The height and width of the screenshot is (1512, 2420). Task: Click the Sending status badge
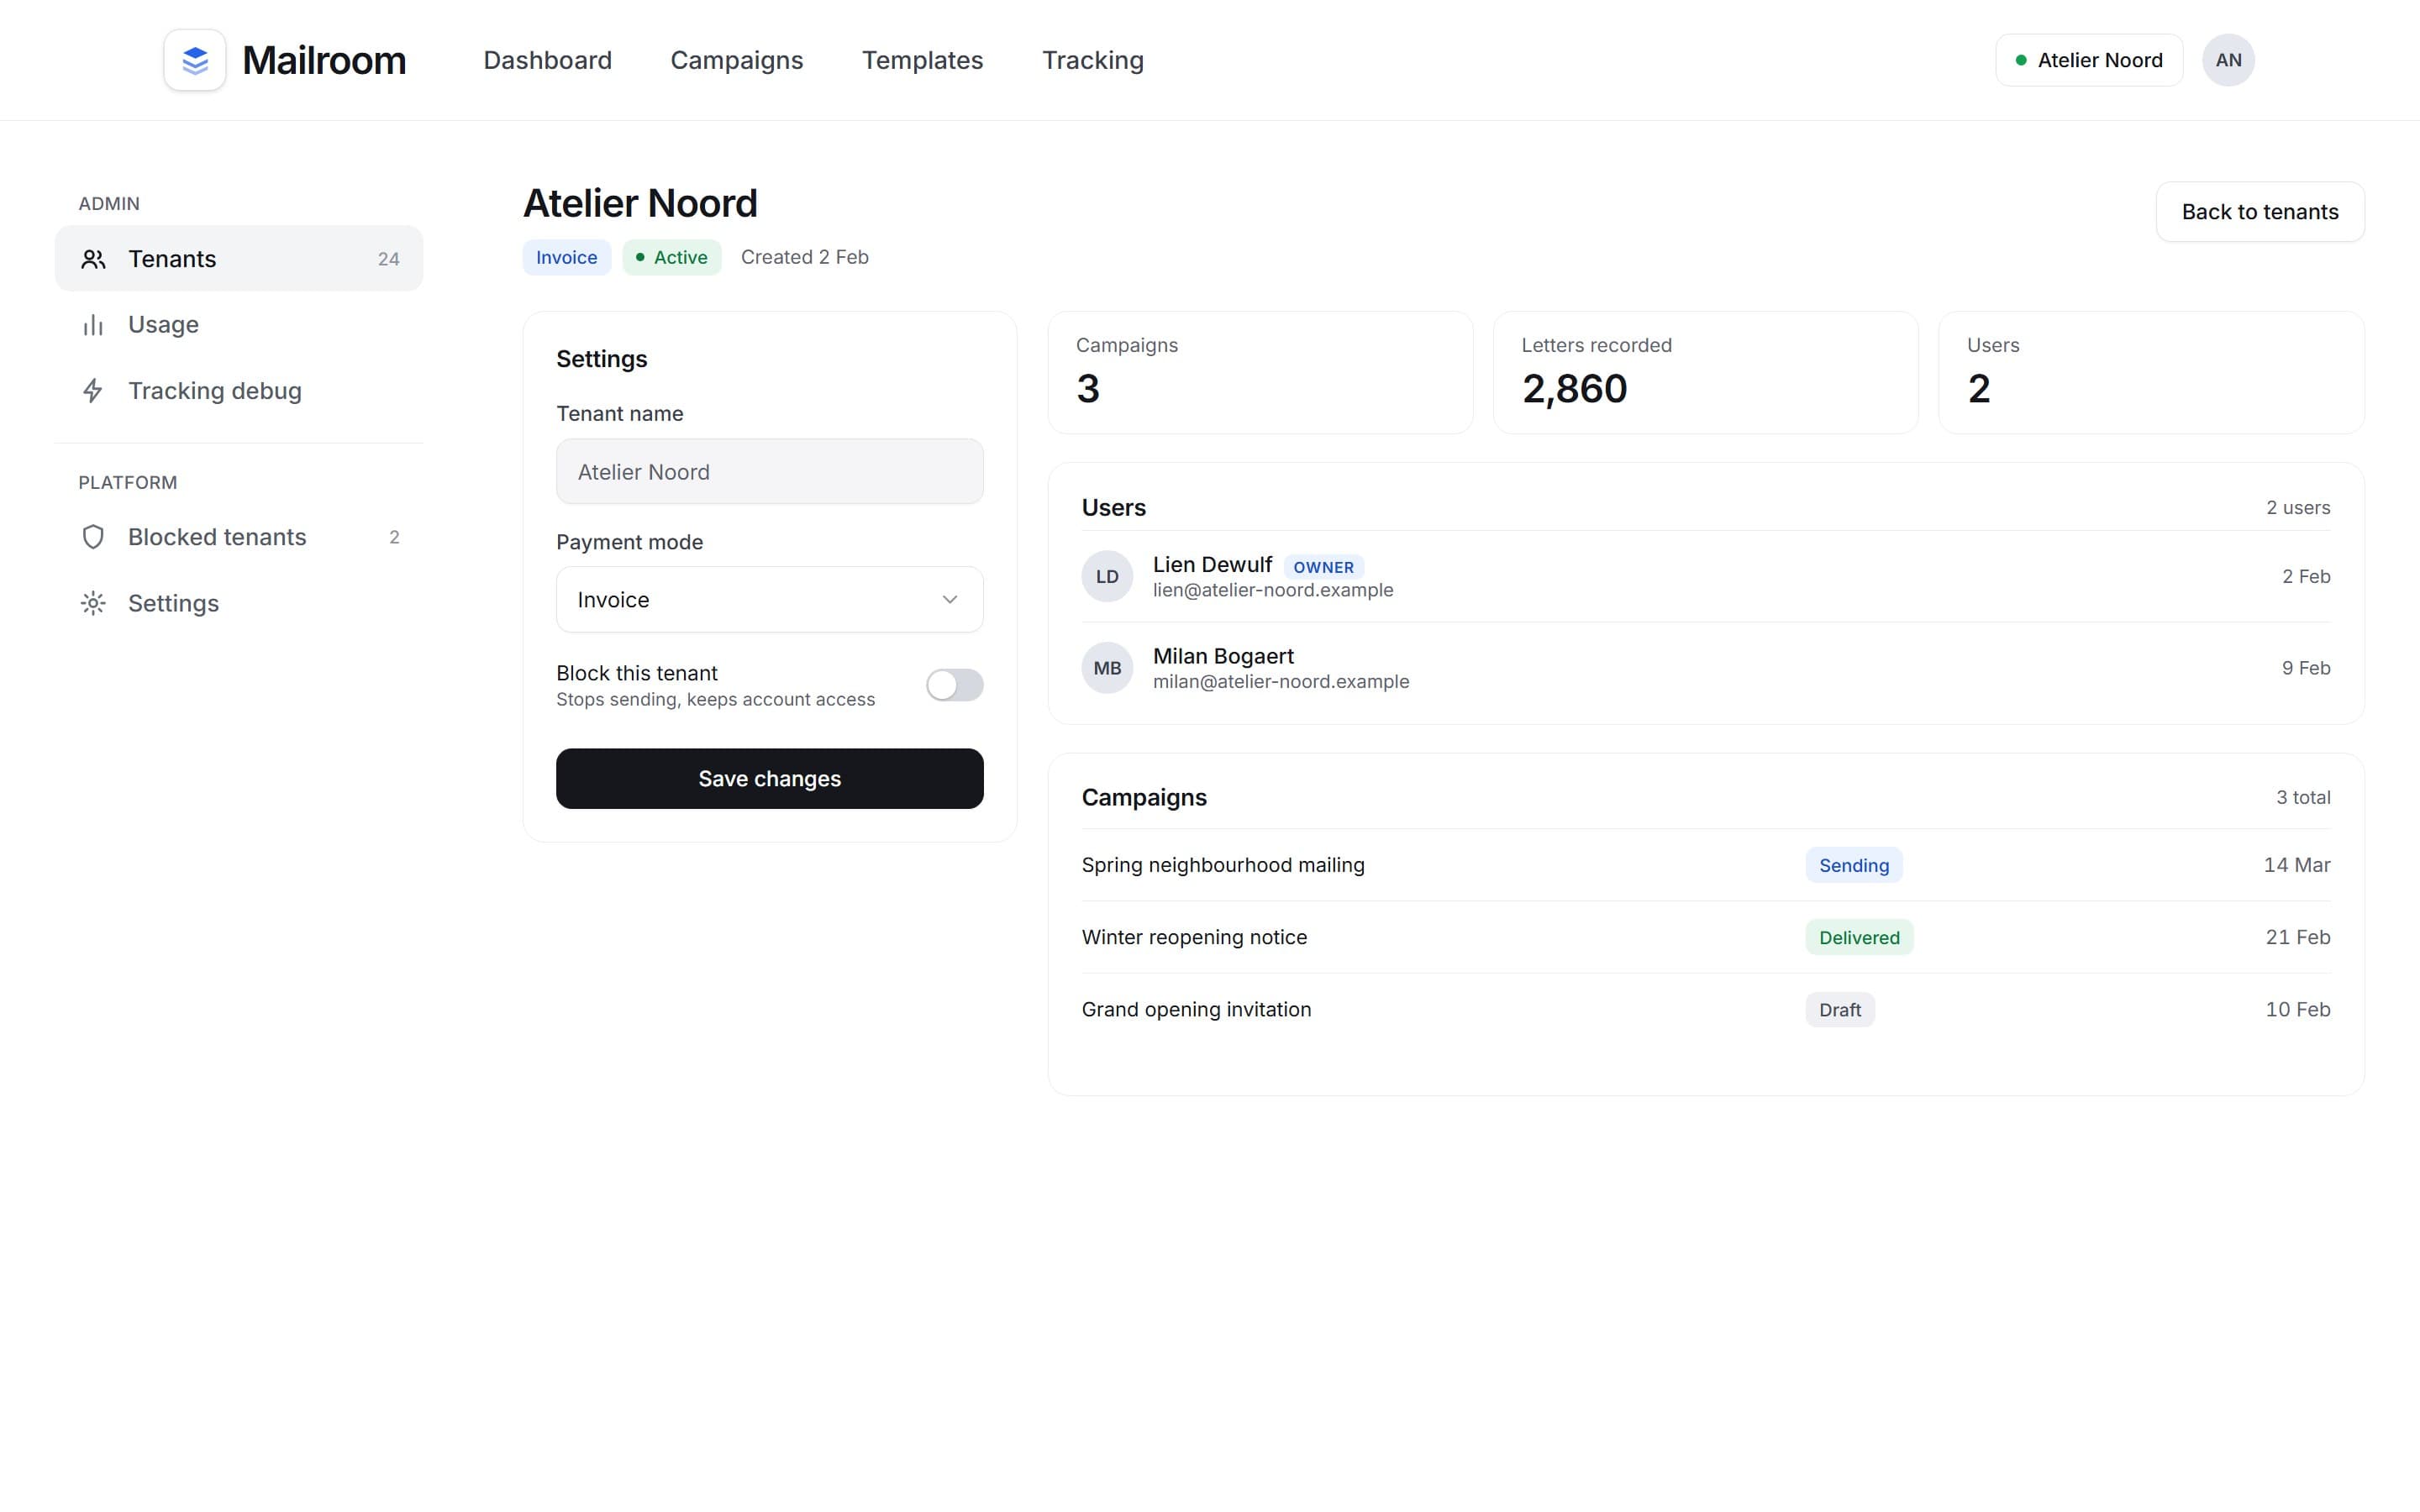point(1853,865)
